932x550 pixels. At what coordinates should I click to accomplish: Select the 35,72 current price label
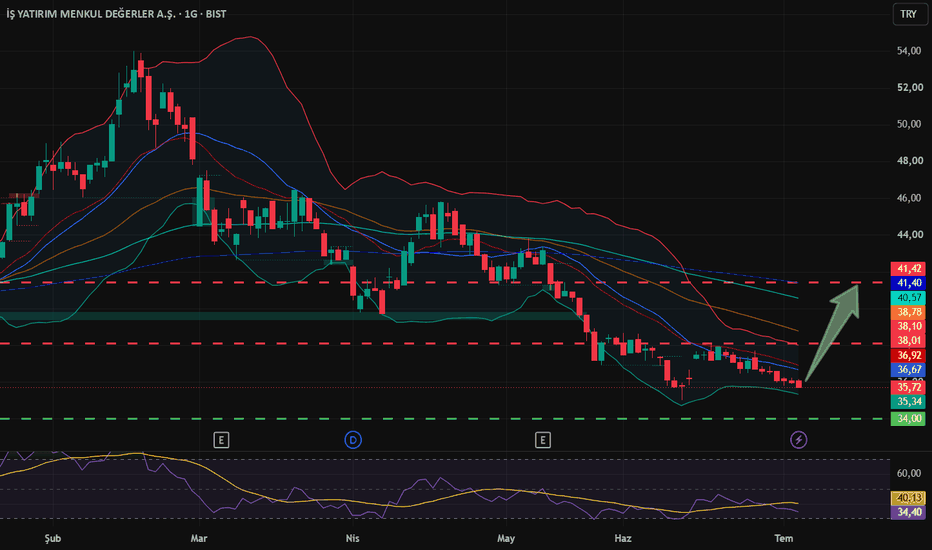pyautogui.click(x=908, y=387)
